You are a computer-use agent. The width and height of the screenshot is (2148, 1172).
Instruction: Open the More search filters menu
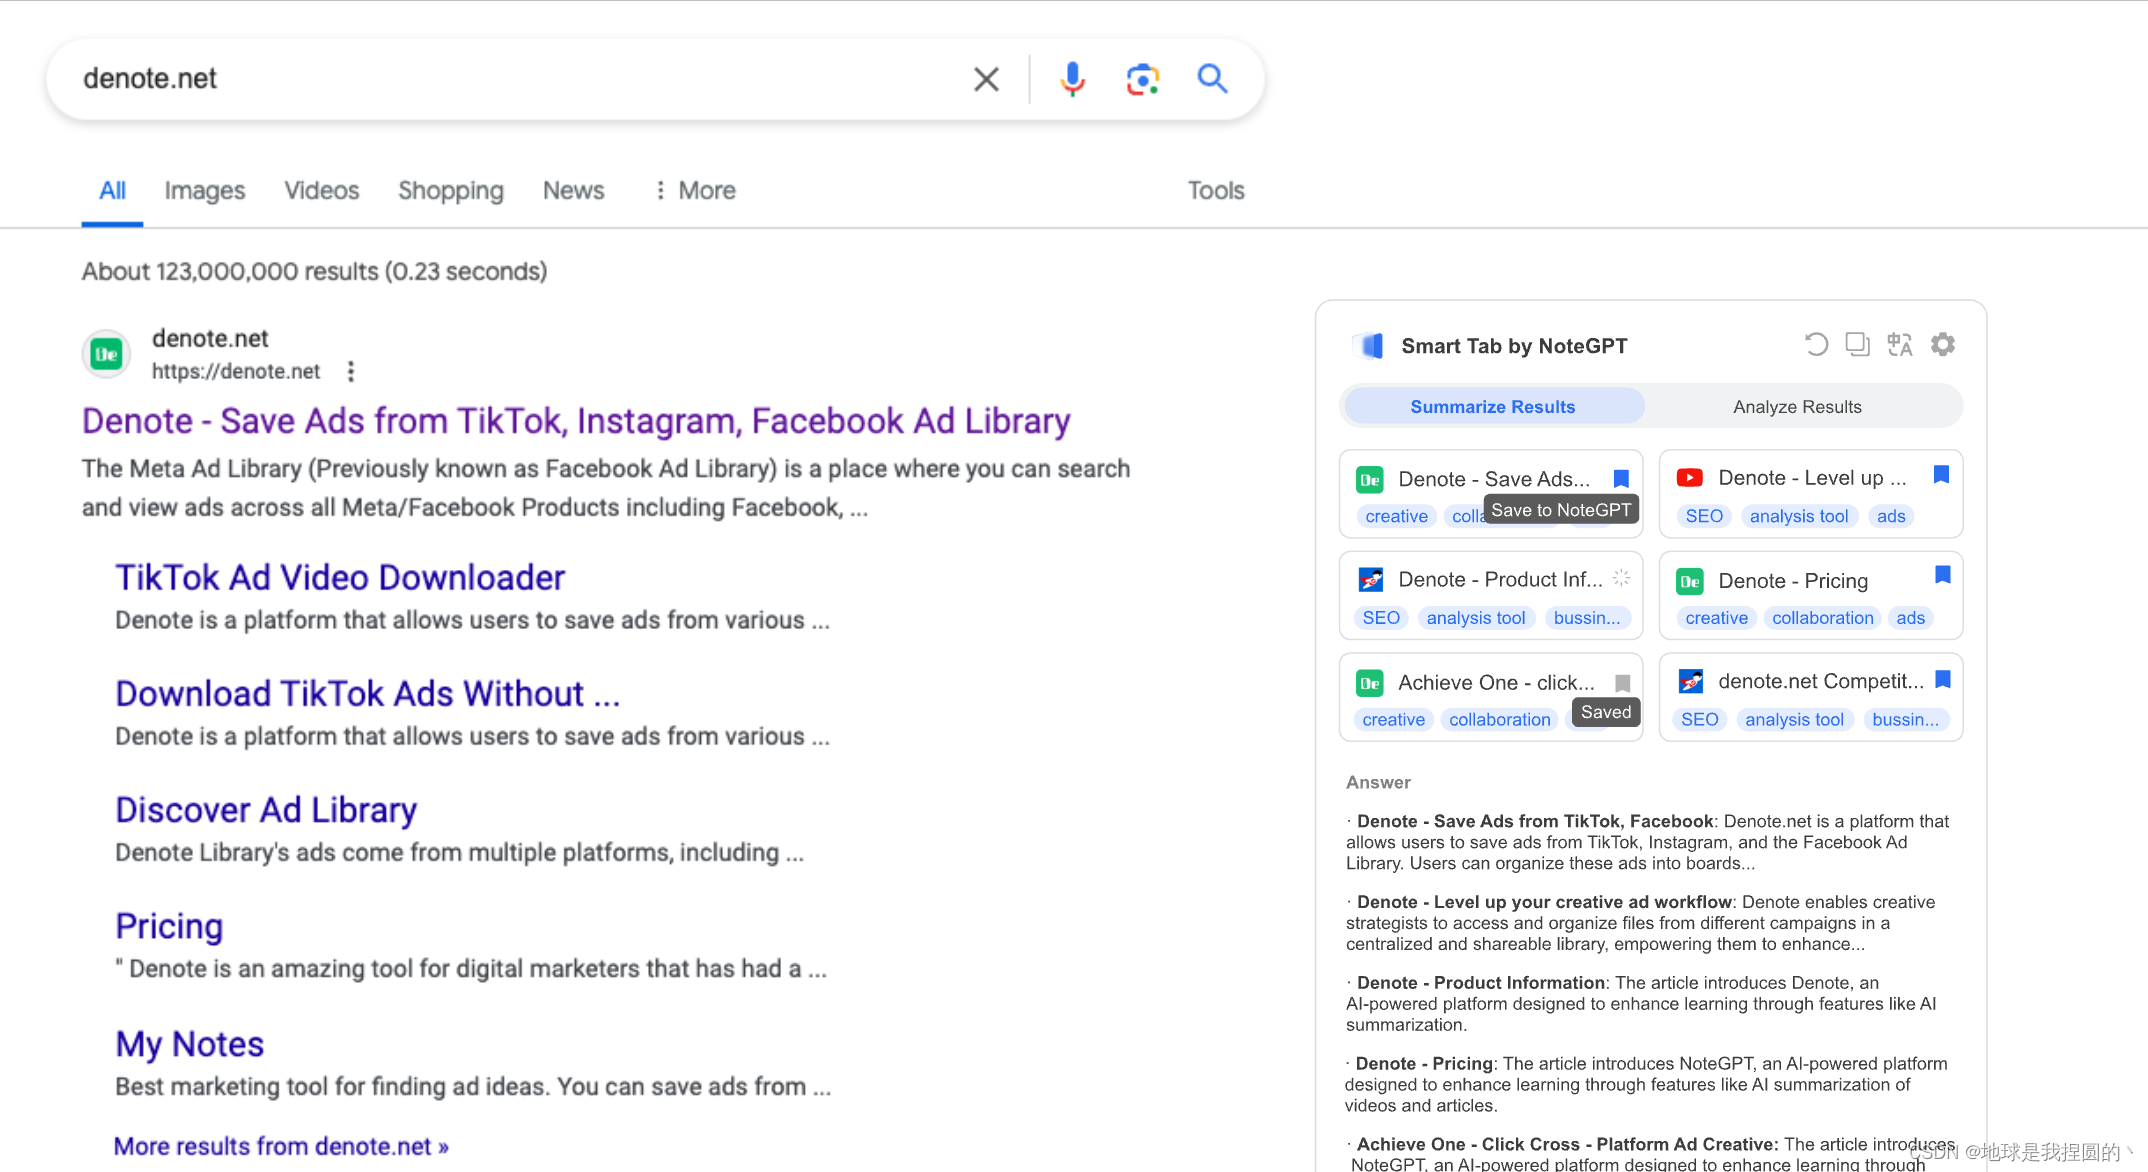pos(696,190)
